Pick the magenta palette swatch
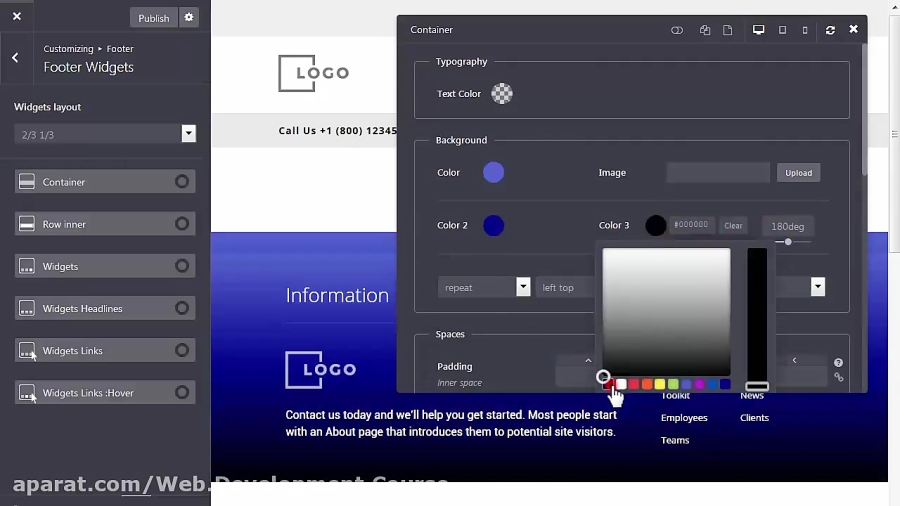Viewport: 900px width, 506px height. pos(699,384)
